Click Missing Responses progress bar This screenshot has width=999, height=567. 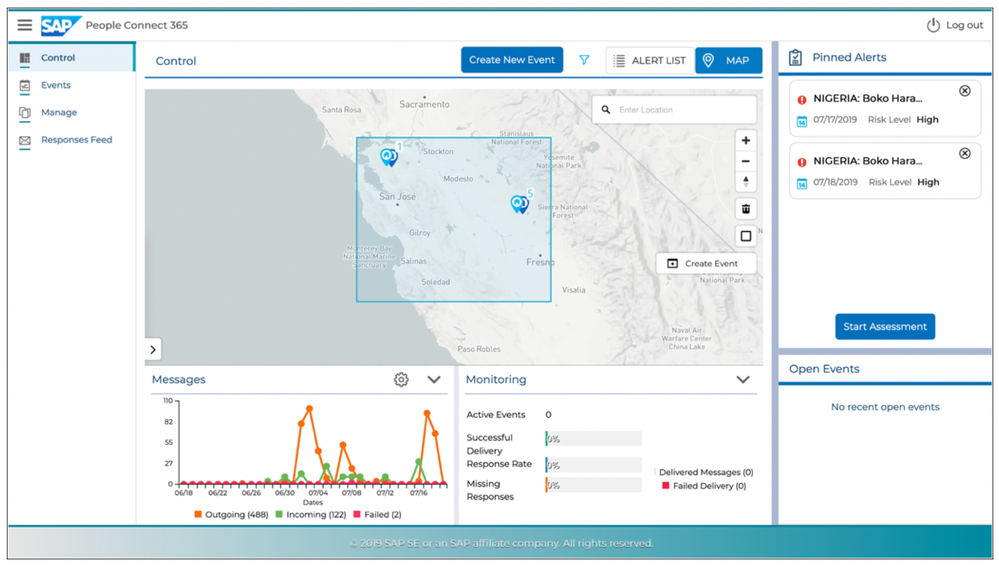pos(593,485)
